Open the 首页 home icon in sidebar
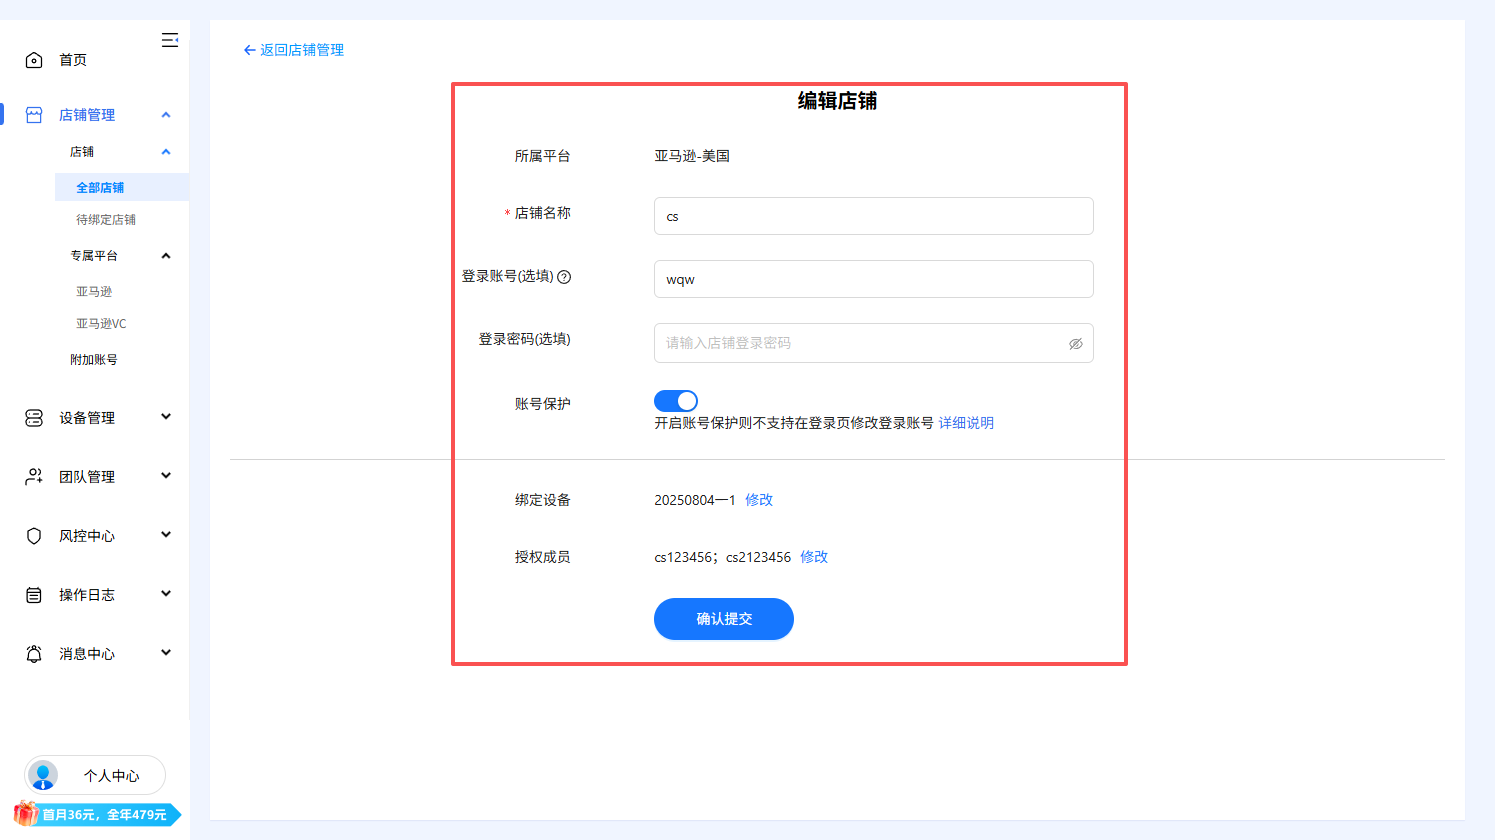 point(33,58)
